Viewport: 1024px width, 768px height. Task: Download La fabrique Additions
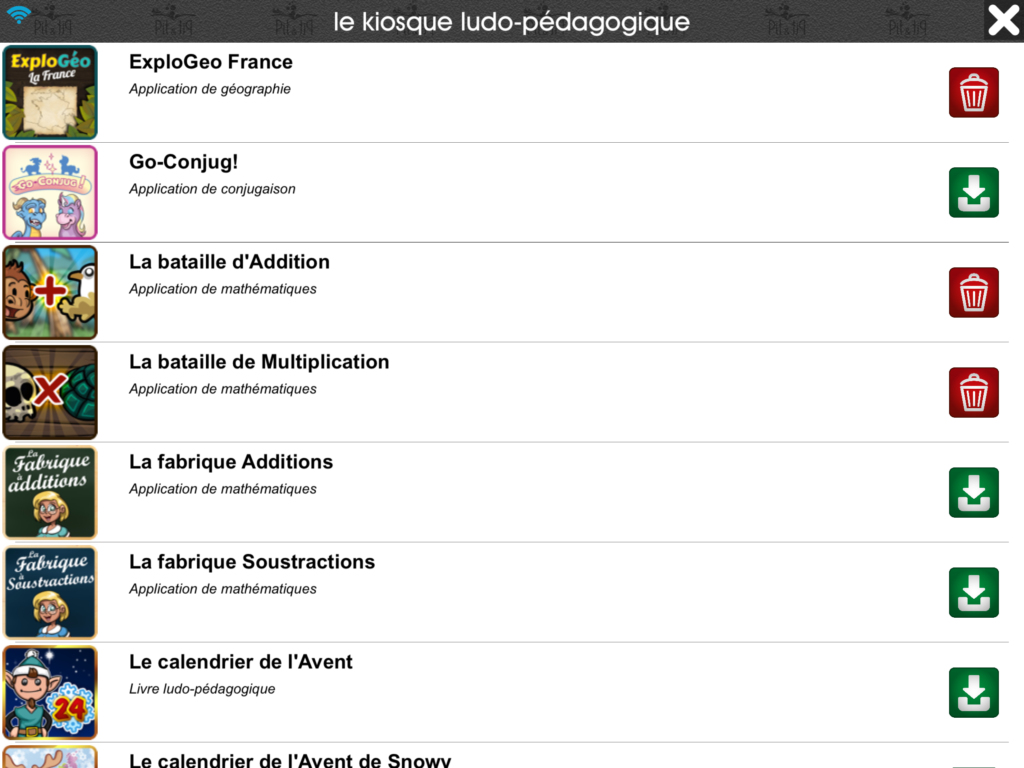coord(973,492)
